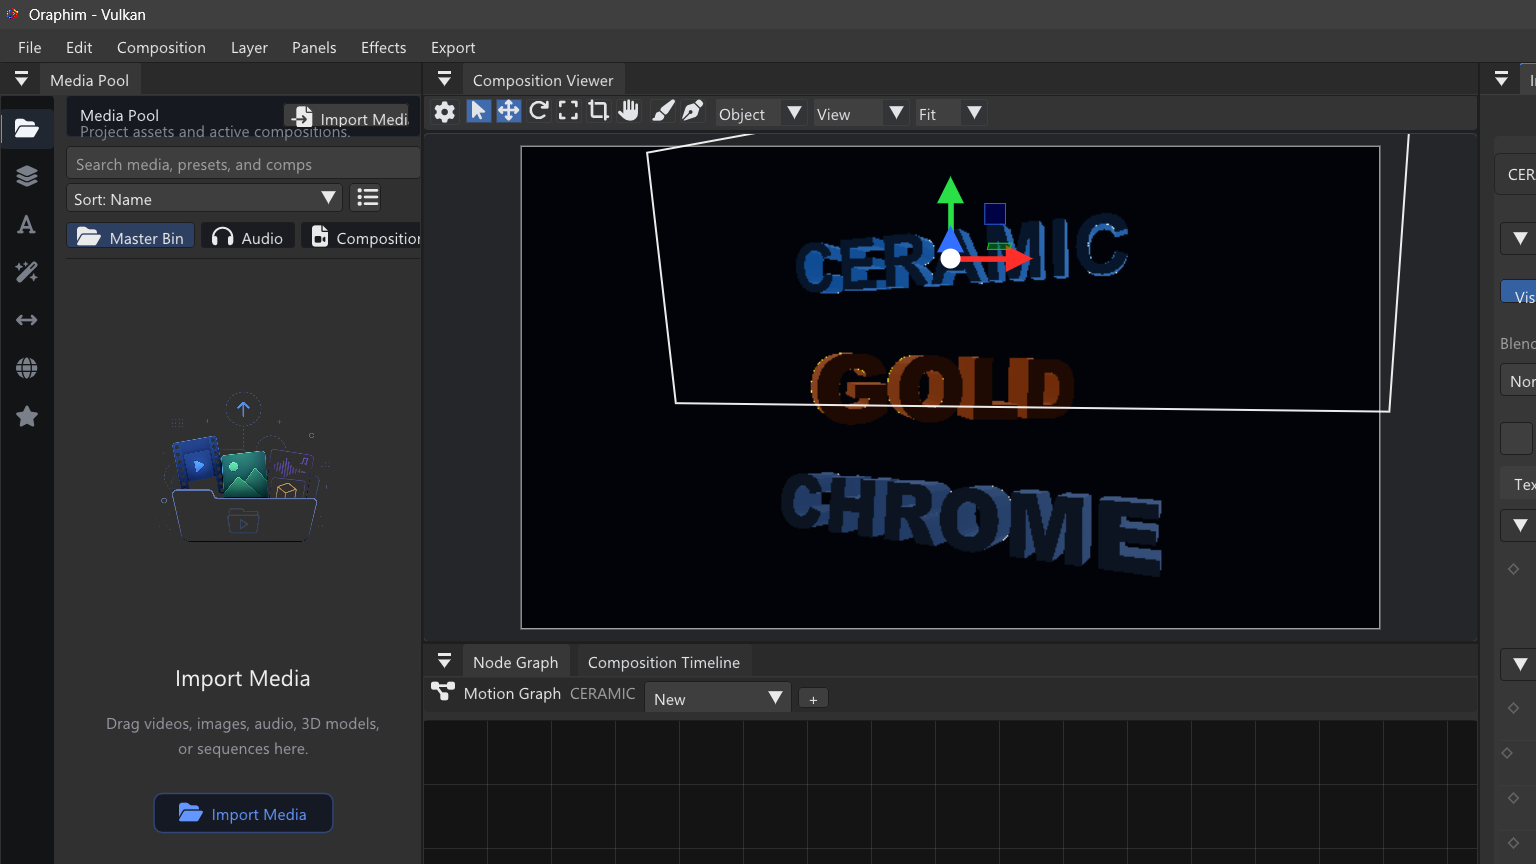The height and width of the screenshot is (864, 1536).
Task: Toggle the bottommost keyframe diamond in properties
Action: 1513,843
